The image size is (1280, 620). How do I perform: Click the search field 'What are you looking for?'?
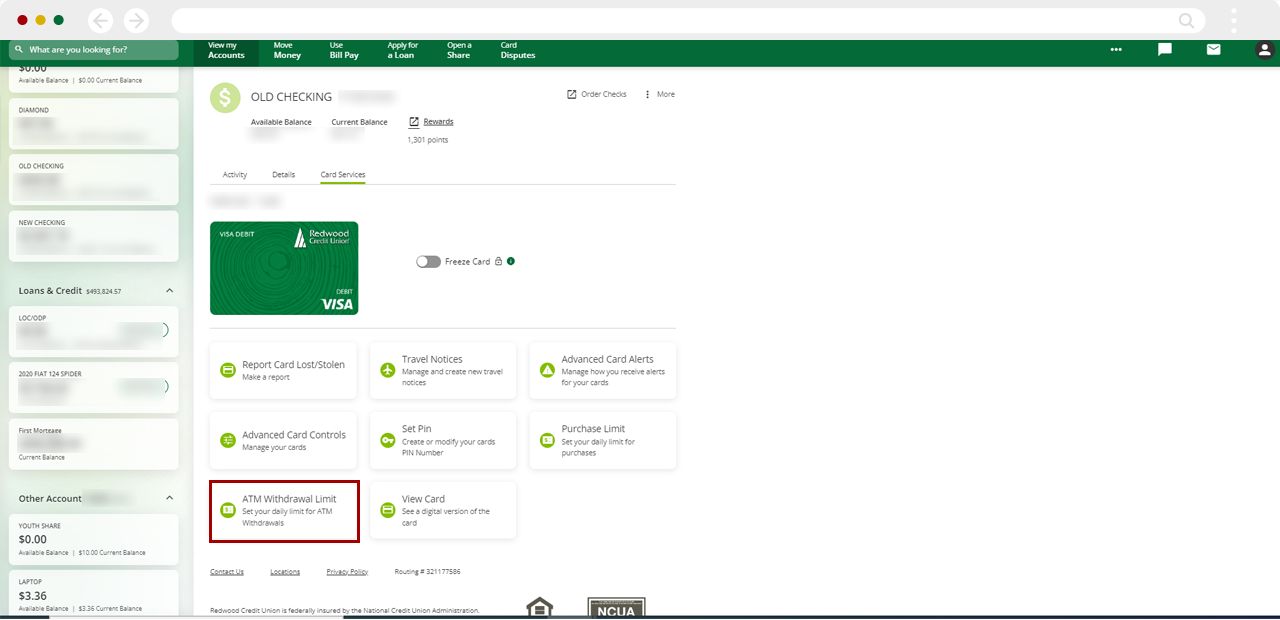(95, 49)
